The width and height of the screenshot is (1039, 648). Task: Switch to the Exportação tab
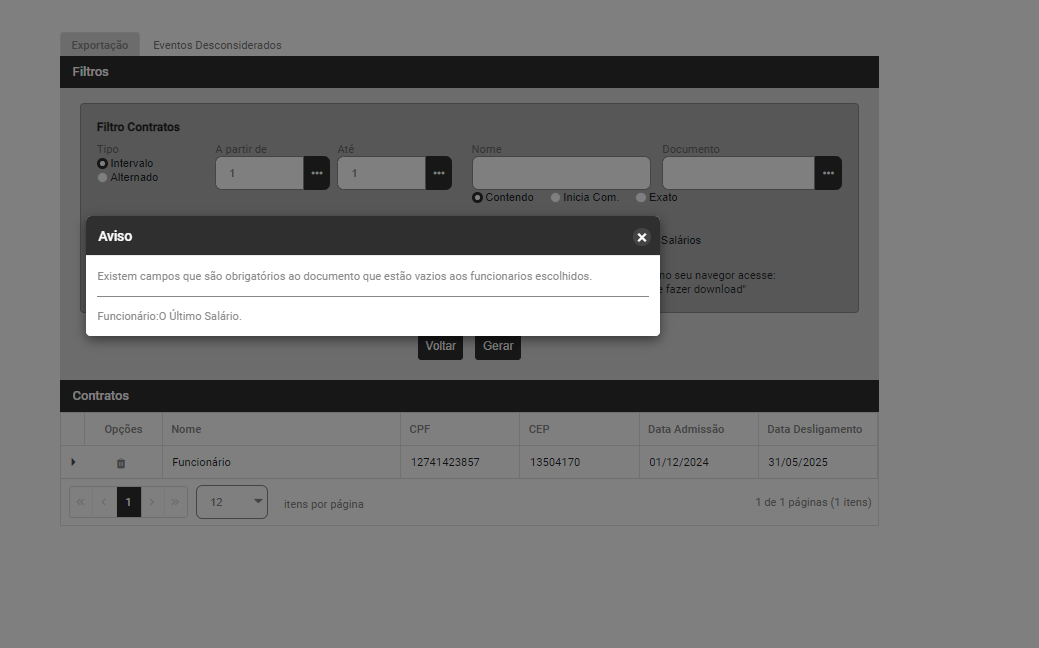(100, 45)
